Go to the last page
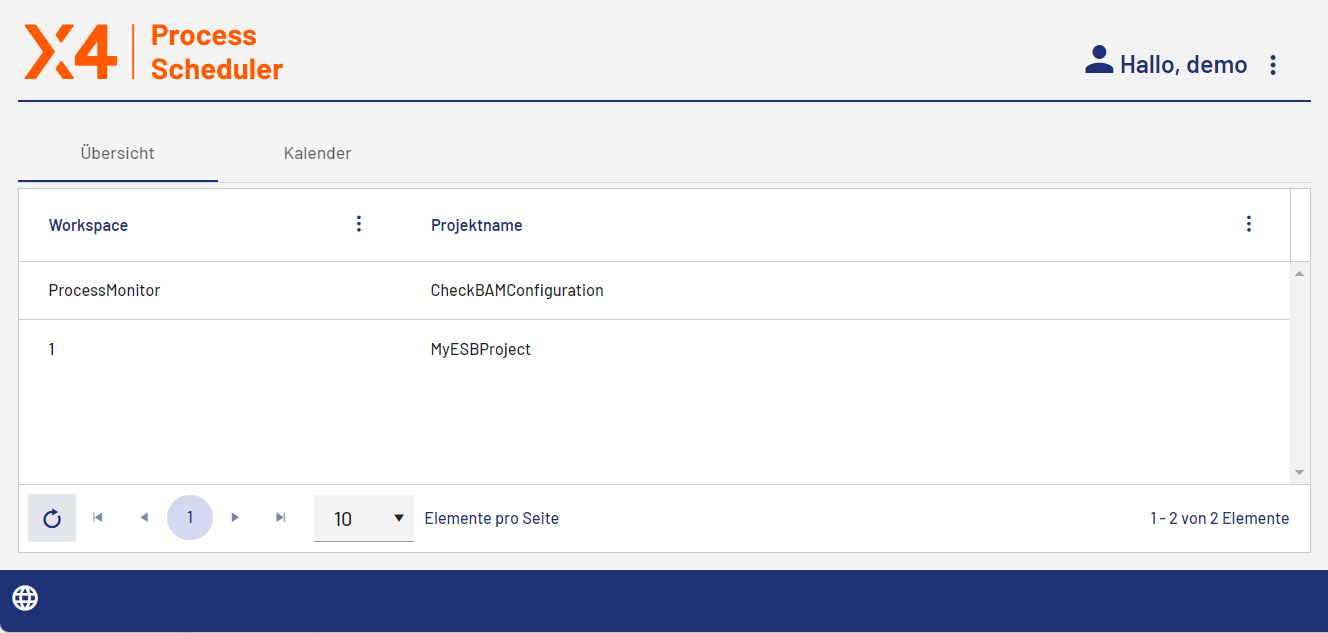The image size is (1328, 633). [281, 518]
